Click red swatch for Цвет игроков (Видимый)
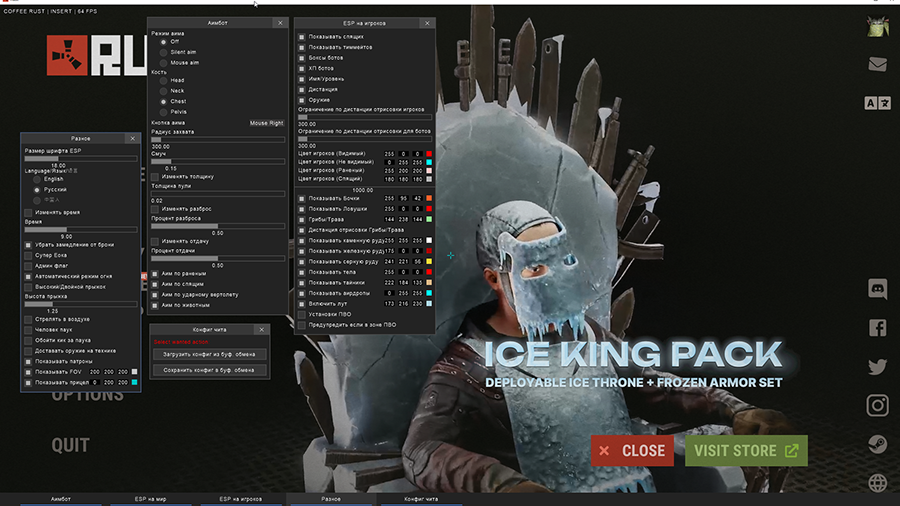900x506 pixels. coord(429,154)
